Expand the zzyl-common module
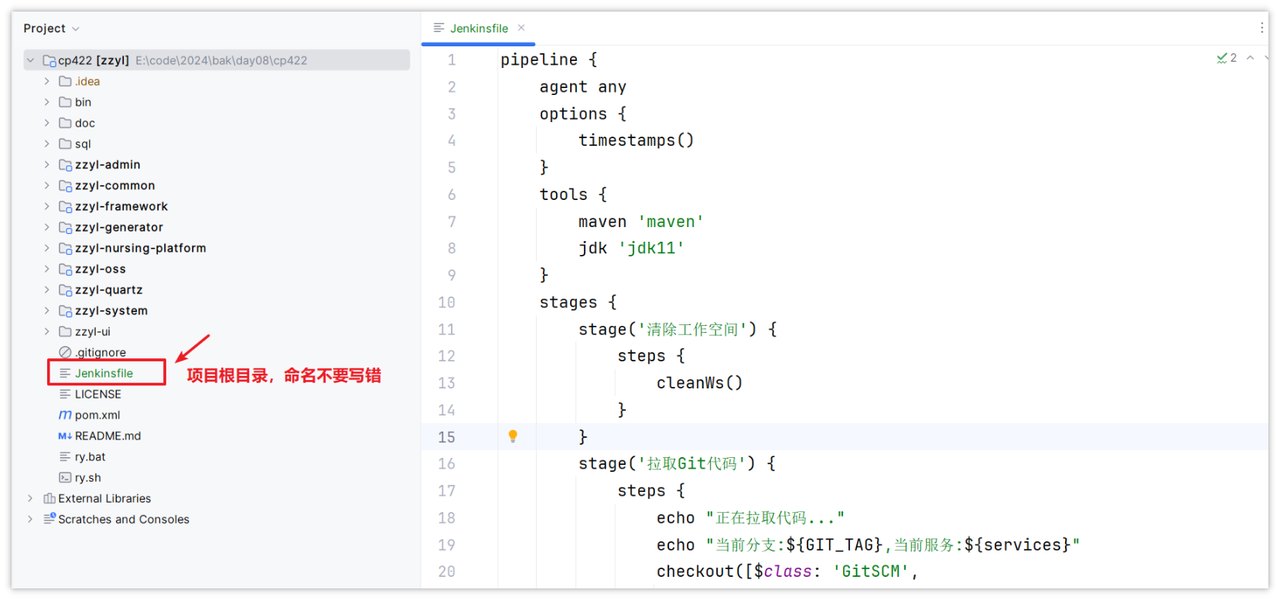The height and width of the screenshot is (600, 1280). (x=47, y=185)
